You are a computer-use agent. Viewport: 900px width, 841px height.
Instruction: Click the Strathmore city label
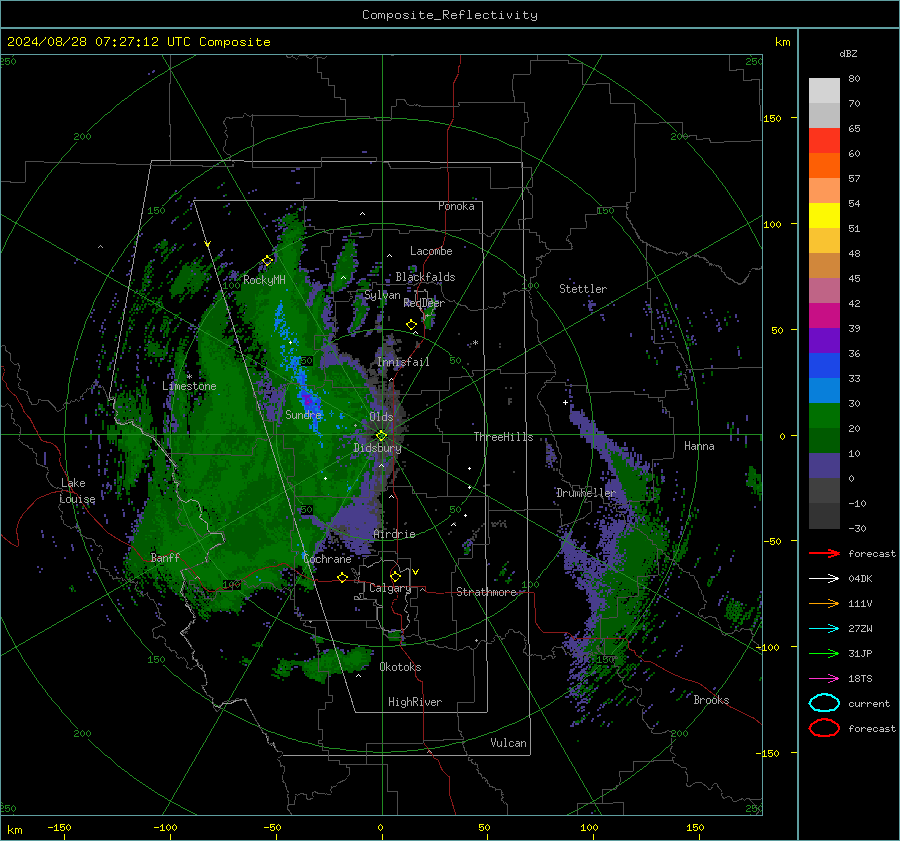pyautogui.click(x=486, y=592)
